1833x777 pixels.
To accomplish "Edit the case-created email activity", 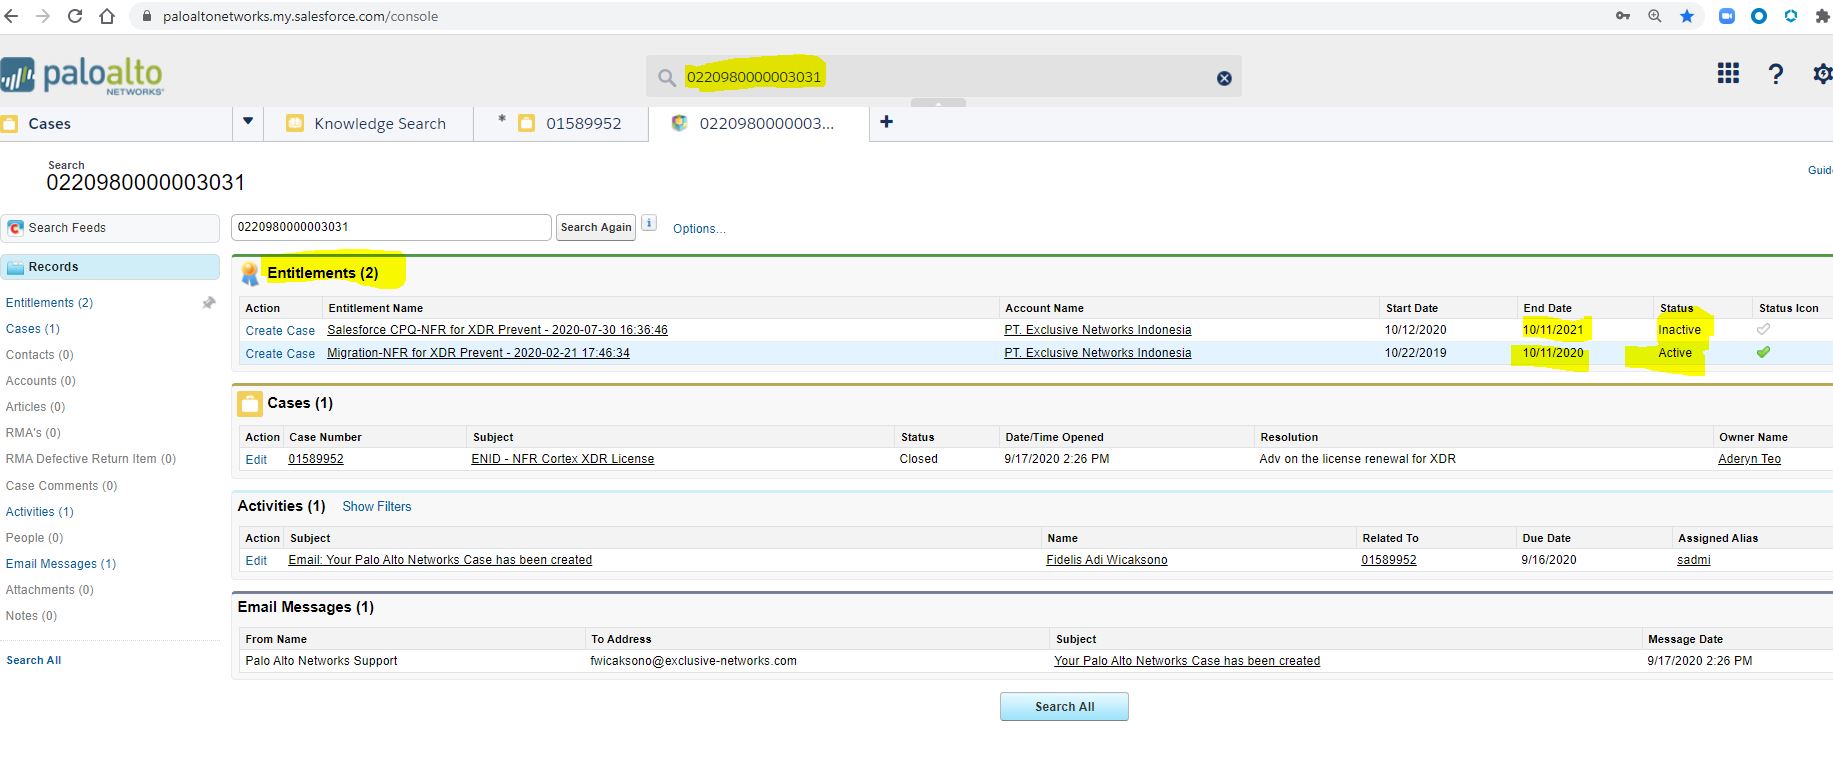I will tap(256, 561).
